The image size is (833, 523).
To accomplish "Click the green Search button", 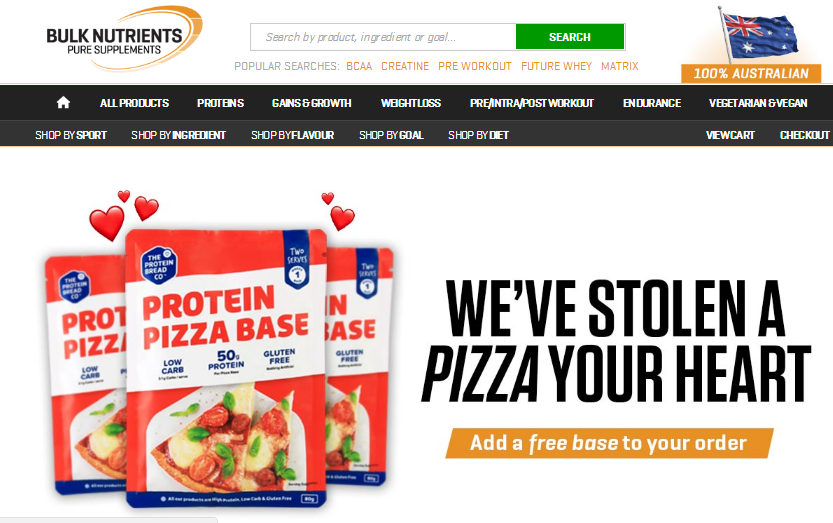I will 570,37.
